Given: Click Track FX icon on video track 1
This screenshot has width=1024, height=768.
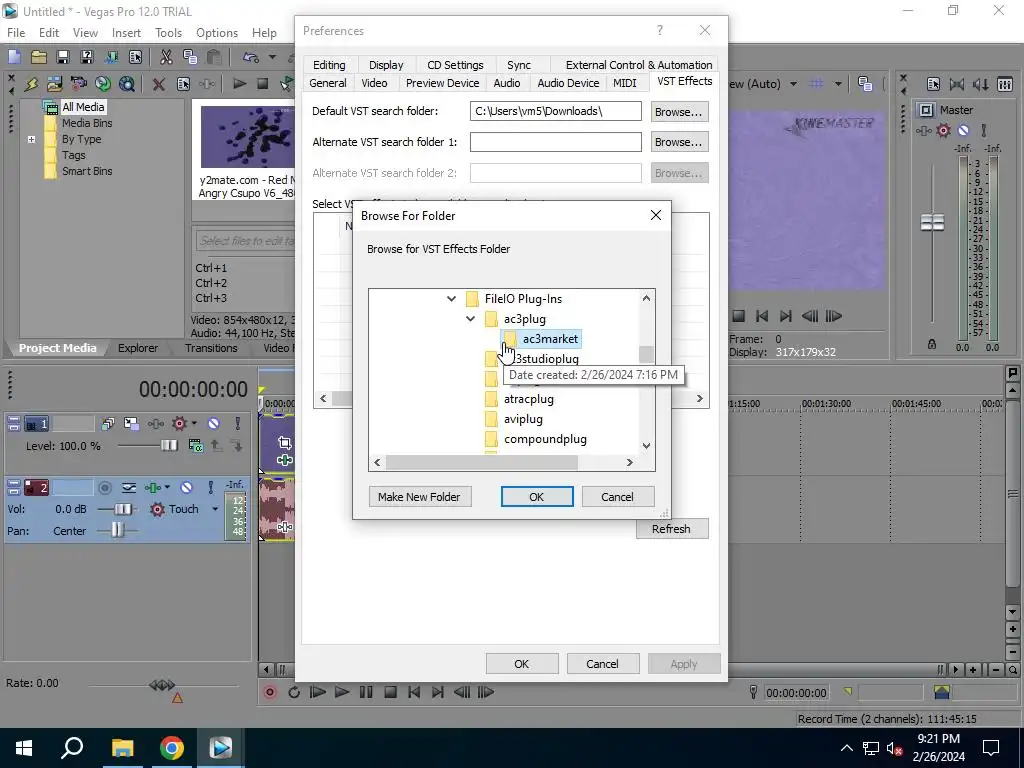Looking at the screenshot, I should (x=155, y=424).
